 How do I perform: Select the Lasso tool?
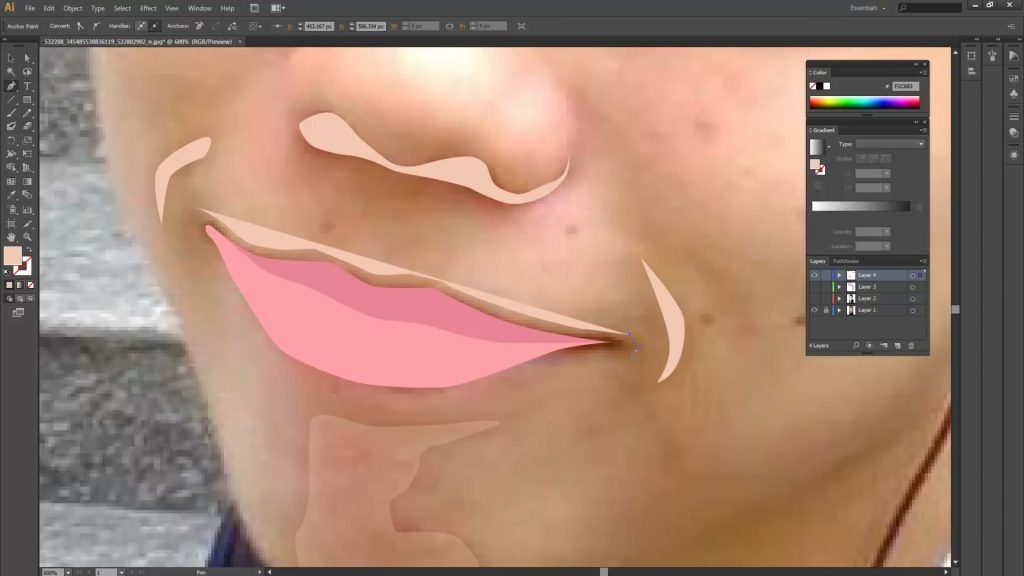point(27,72)
